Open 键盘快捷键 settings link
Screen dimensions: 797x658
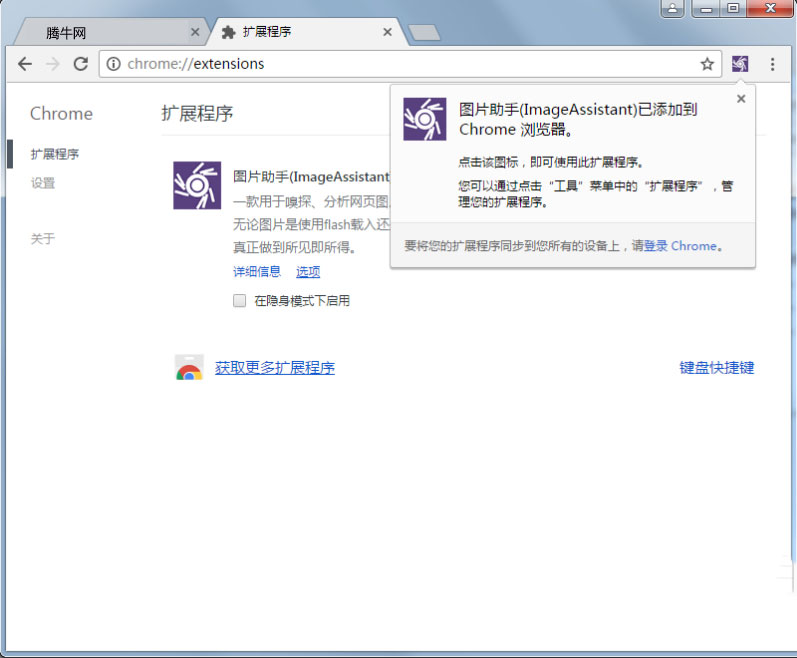pos(716,368)
